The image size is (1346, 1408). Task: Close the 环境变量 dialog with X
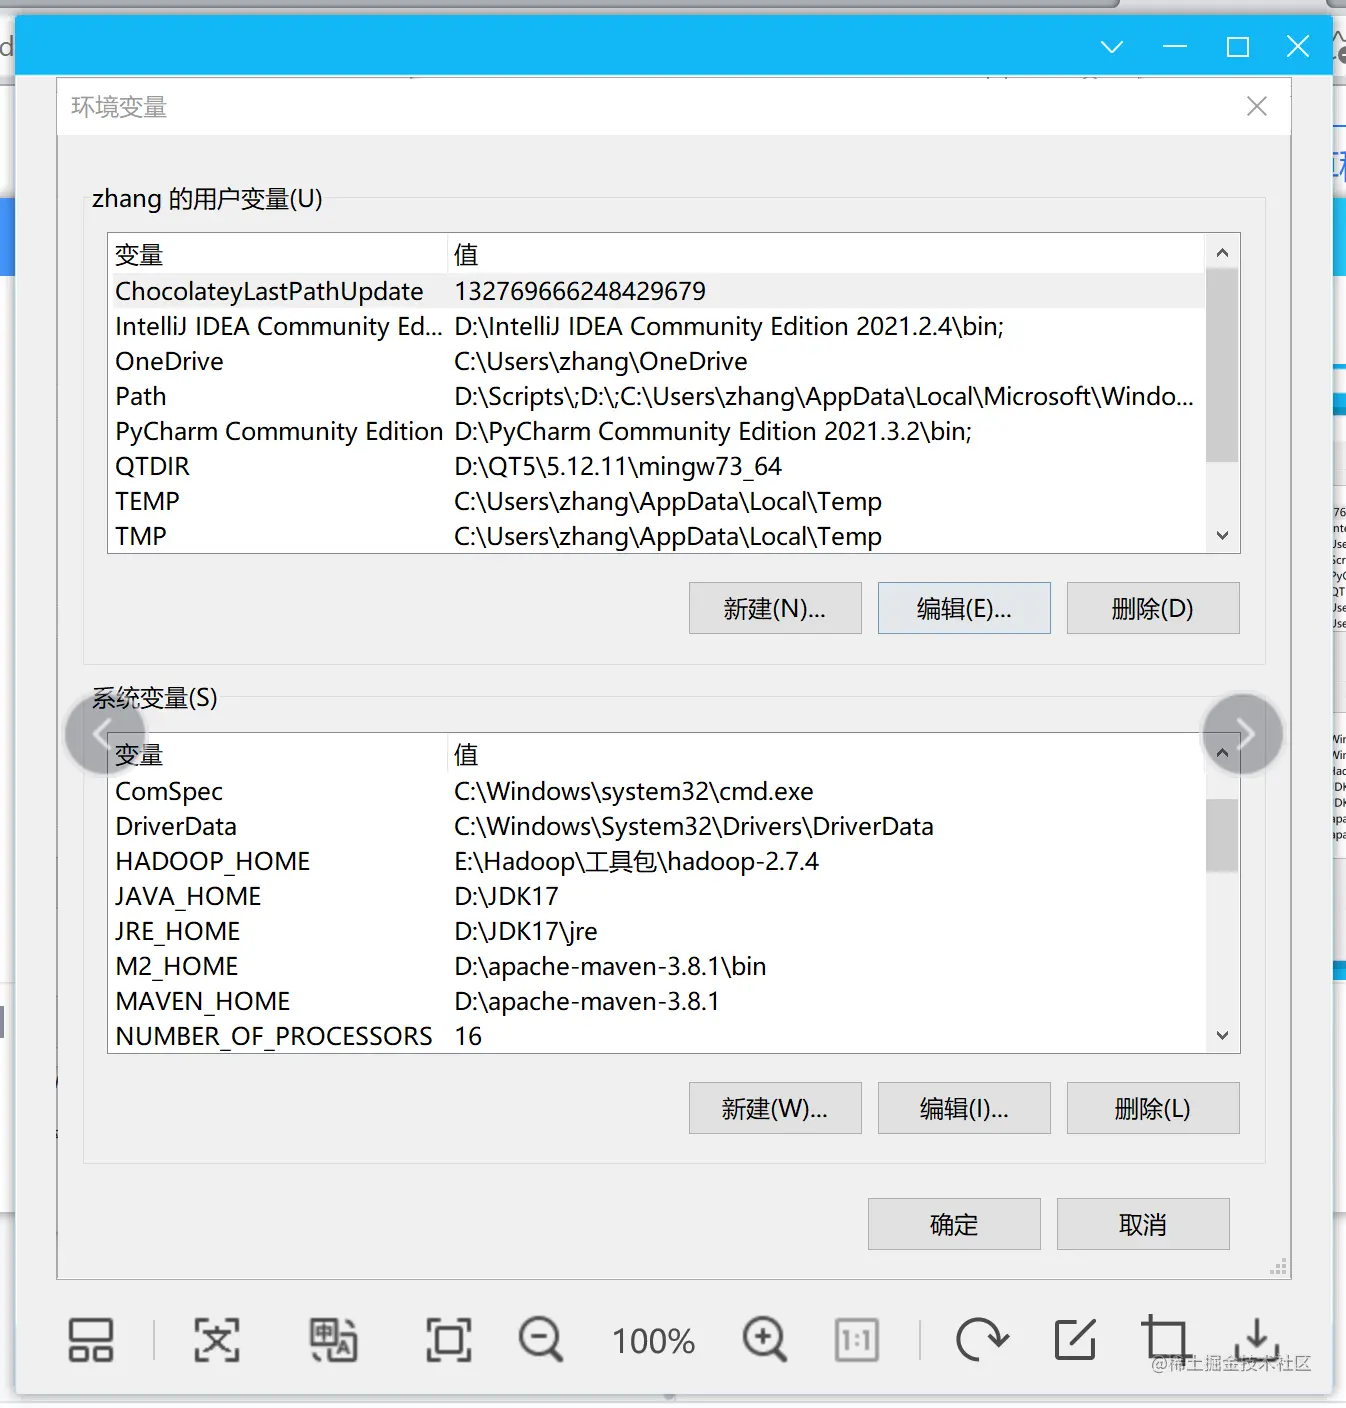[1257, 106]
